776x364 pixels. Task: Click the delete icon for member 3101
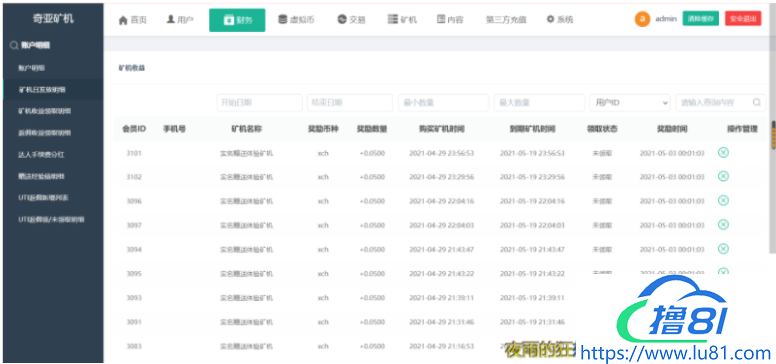(x=723, y=152)
